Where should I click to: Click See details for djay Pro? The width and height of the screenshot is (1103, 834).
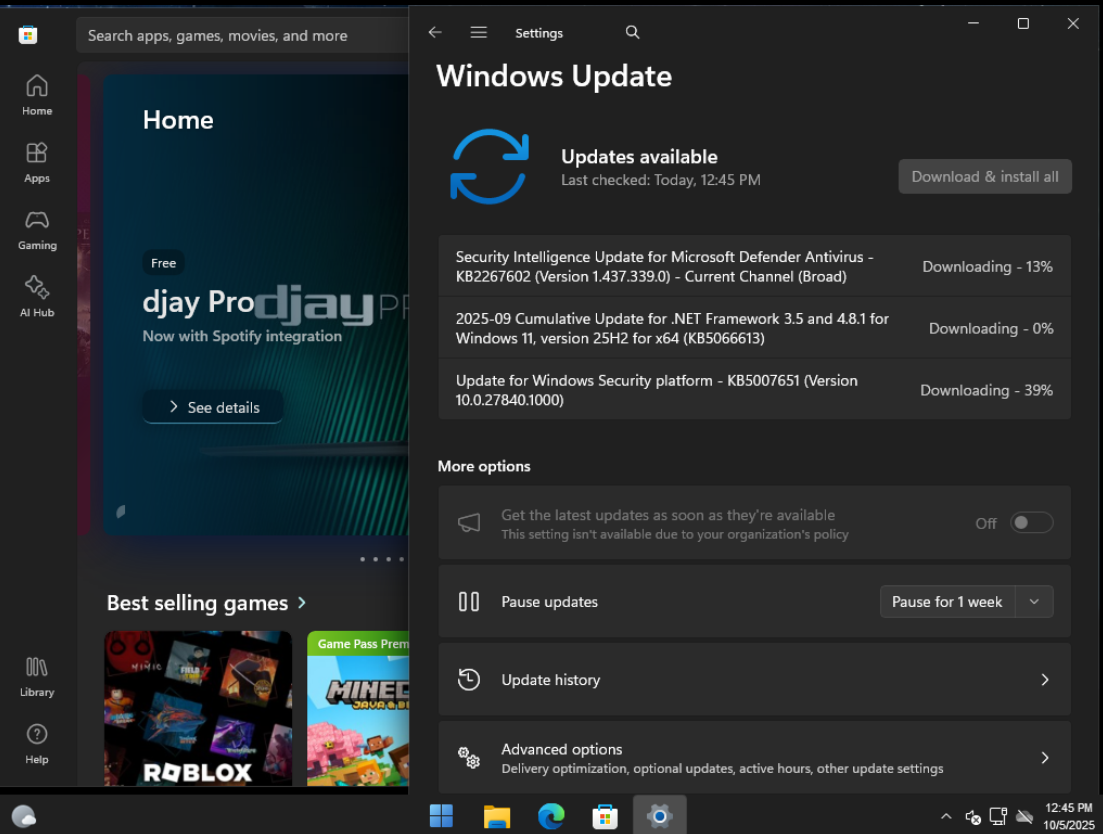point(213,407)
